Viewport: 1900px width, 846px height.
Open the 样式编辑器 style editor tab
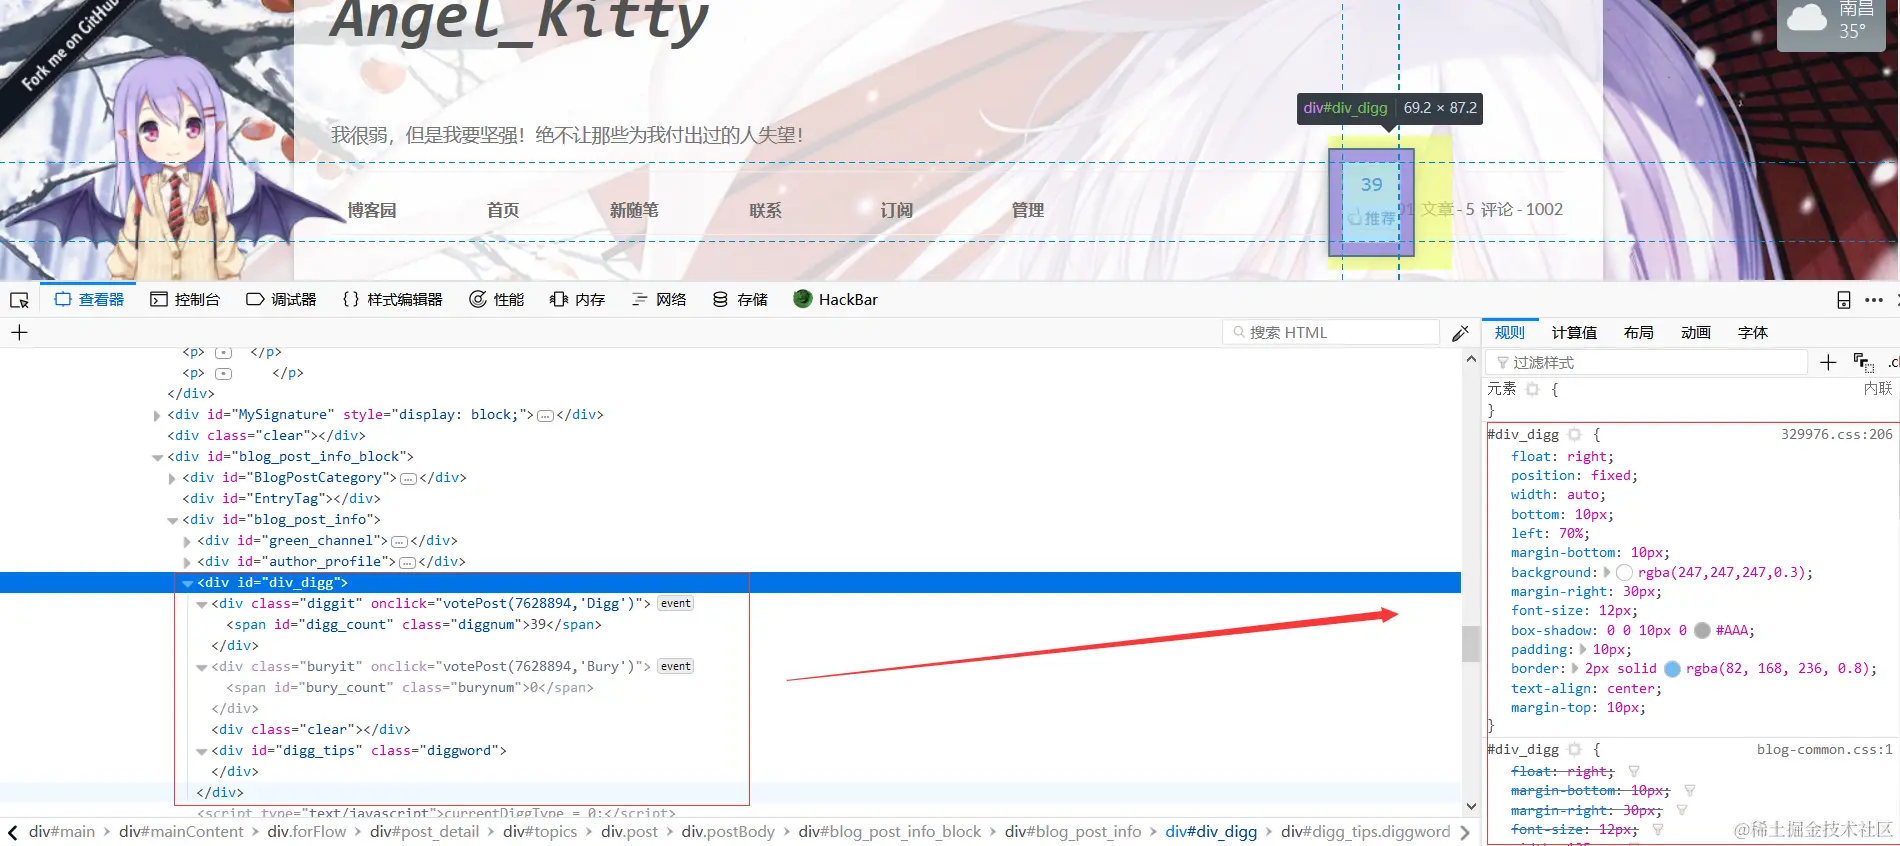pyautogui.click(x=392, y=299)
